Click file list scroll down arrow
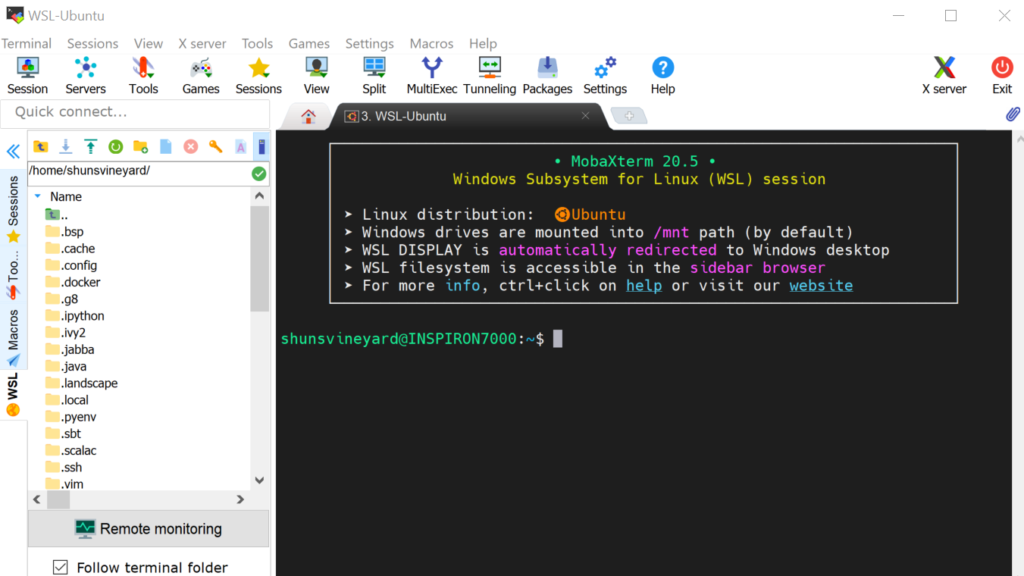The image size is (1024, 576). click(260, 480)
